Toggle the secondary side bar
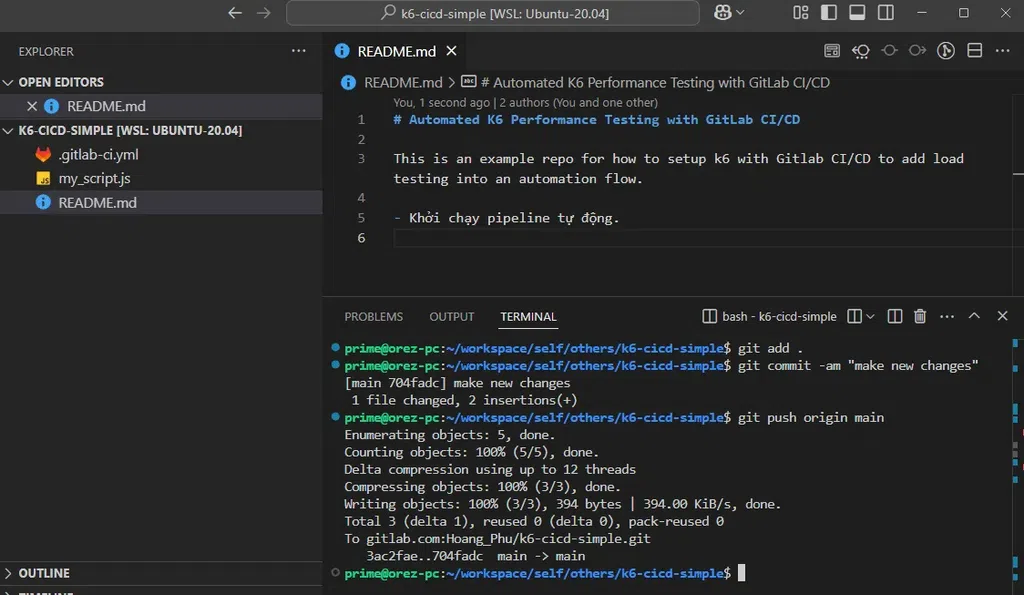 tap(886, 12)
